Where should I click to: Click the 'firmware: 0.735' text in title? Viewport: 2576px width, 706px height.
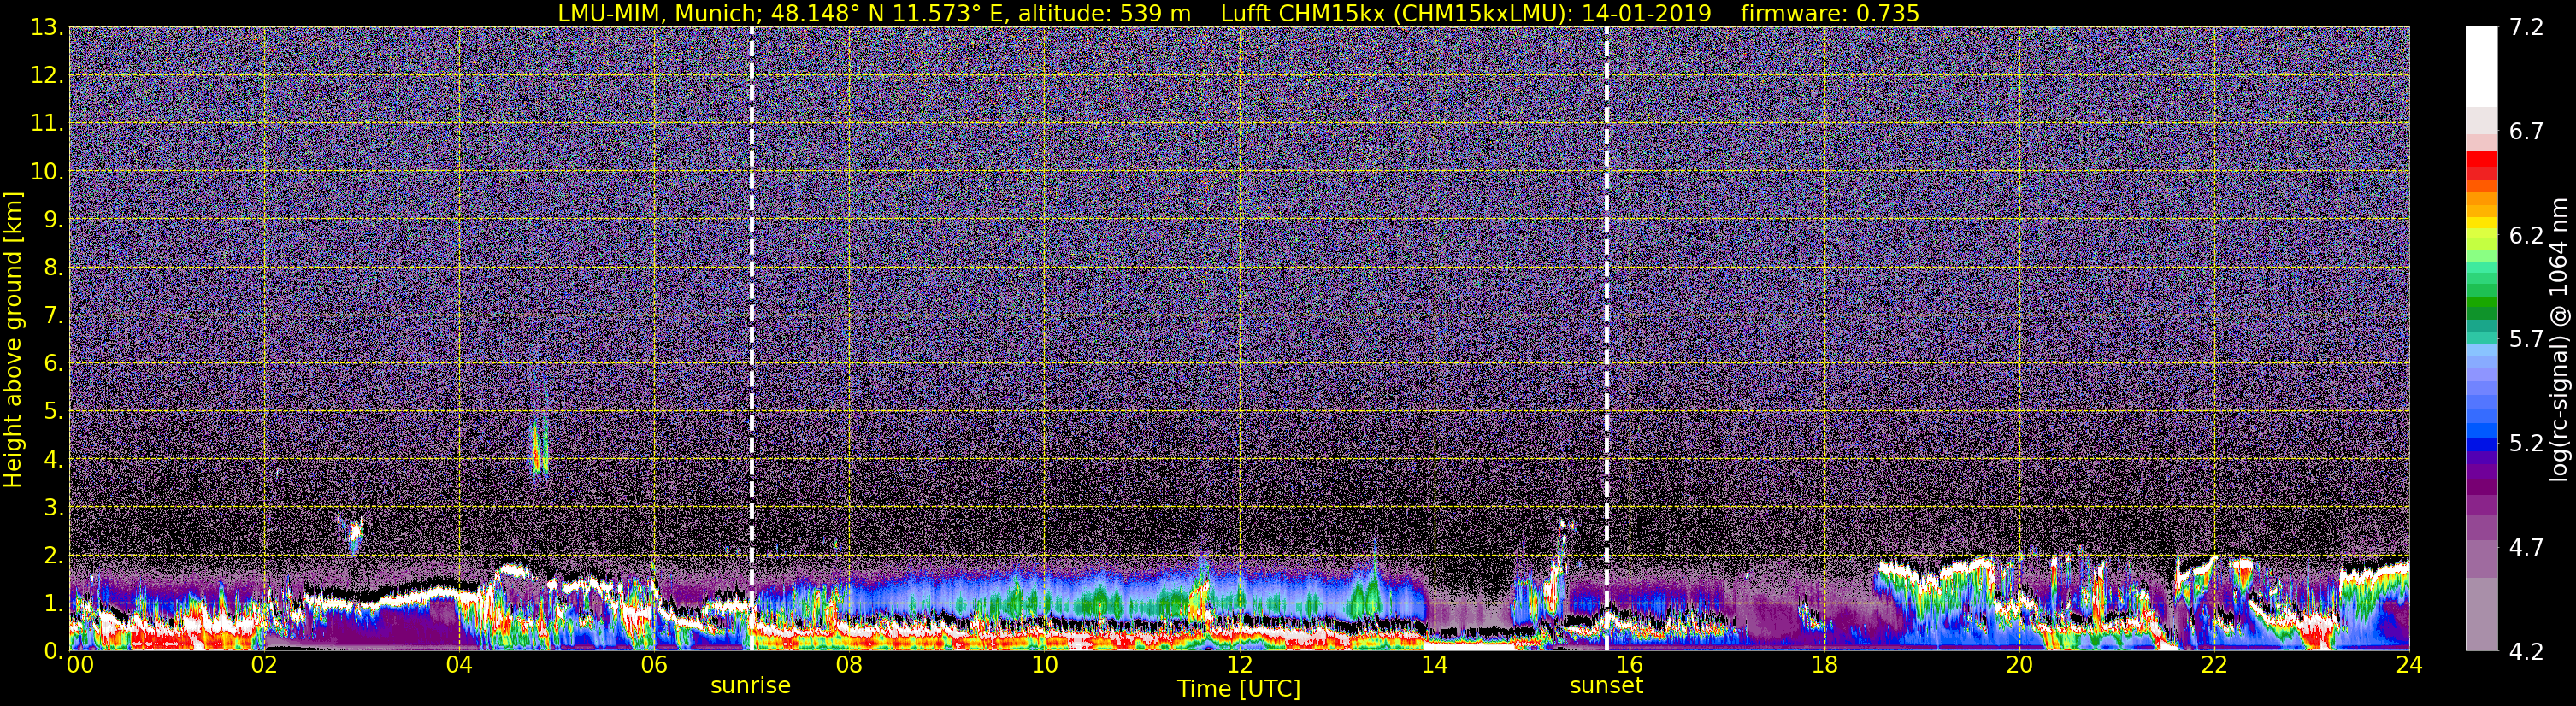tap(1830, 13)
